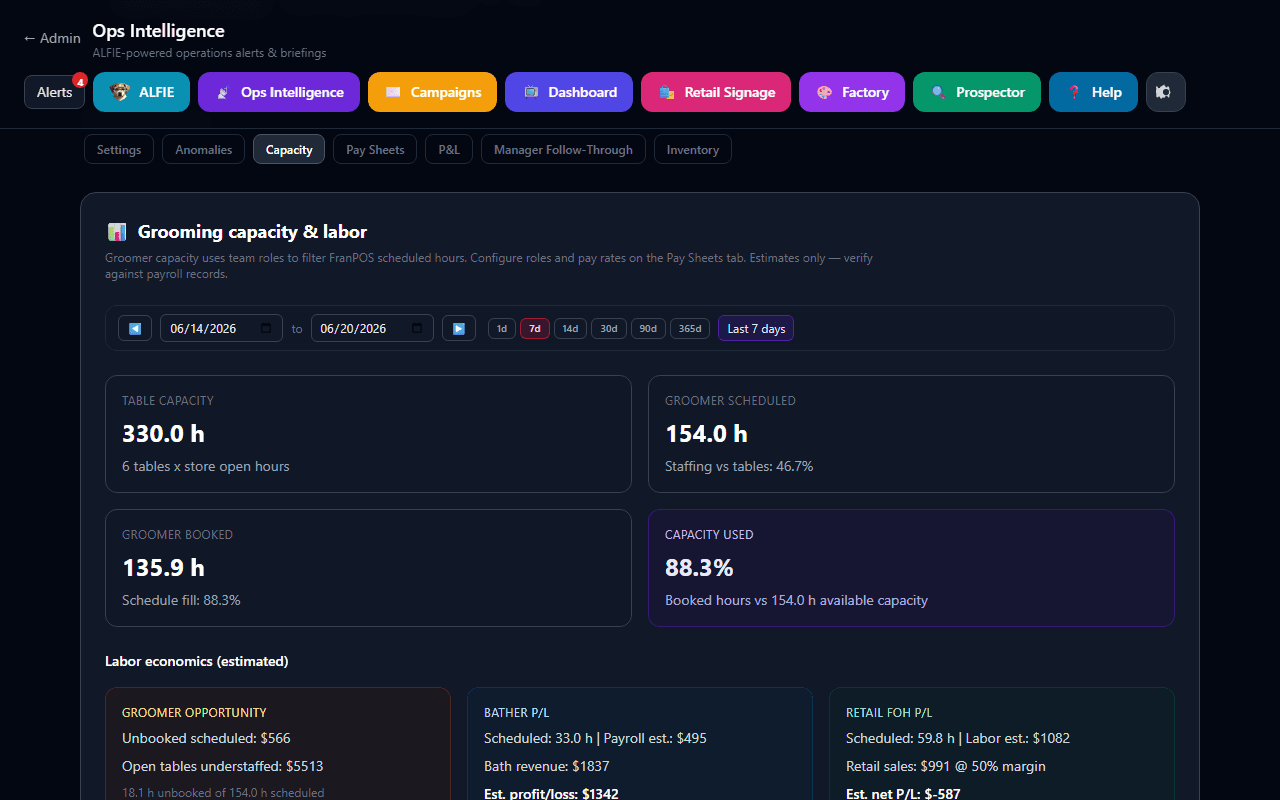
Task: Select the 30d range preset
Action: (609, 328)
